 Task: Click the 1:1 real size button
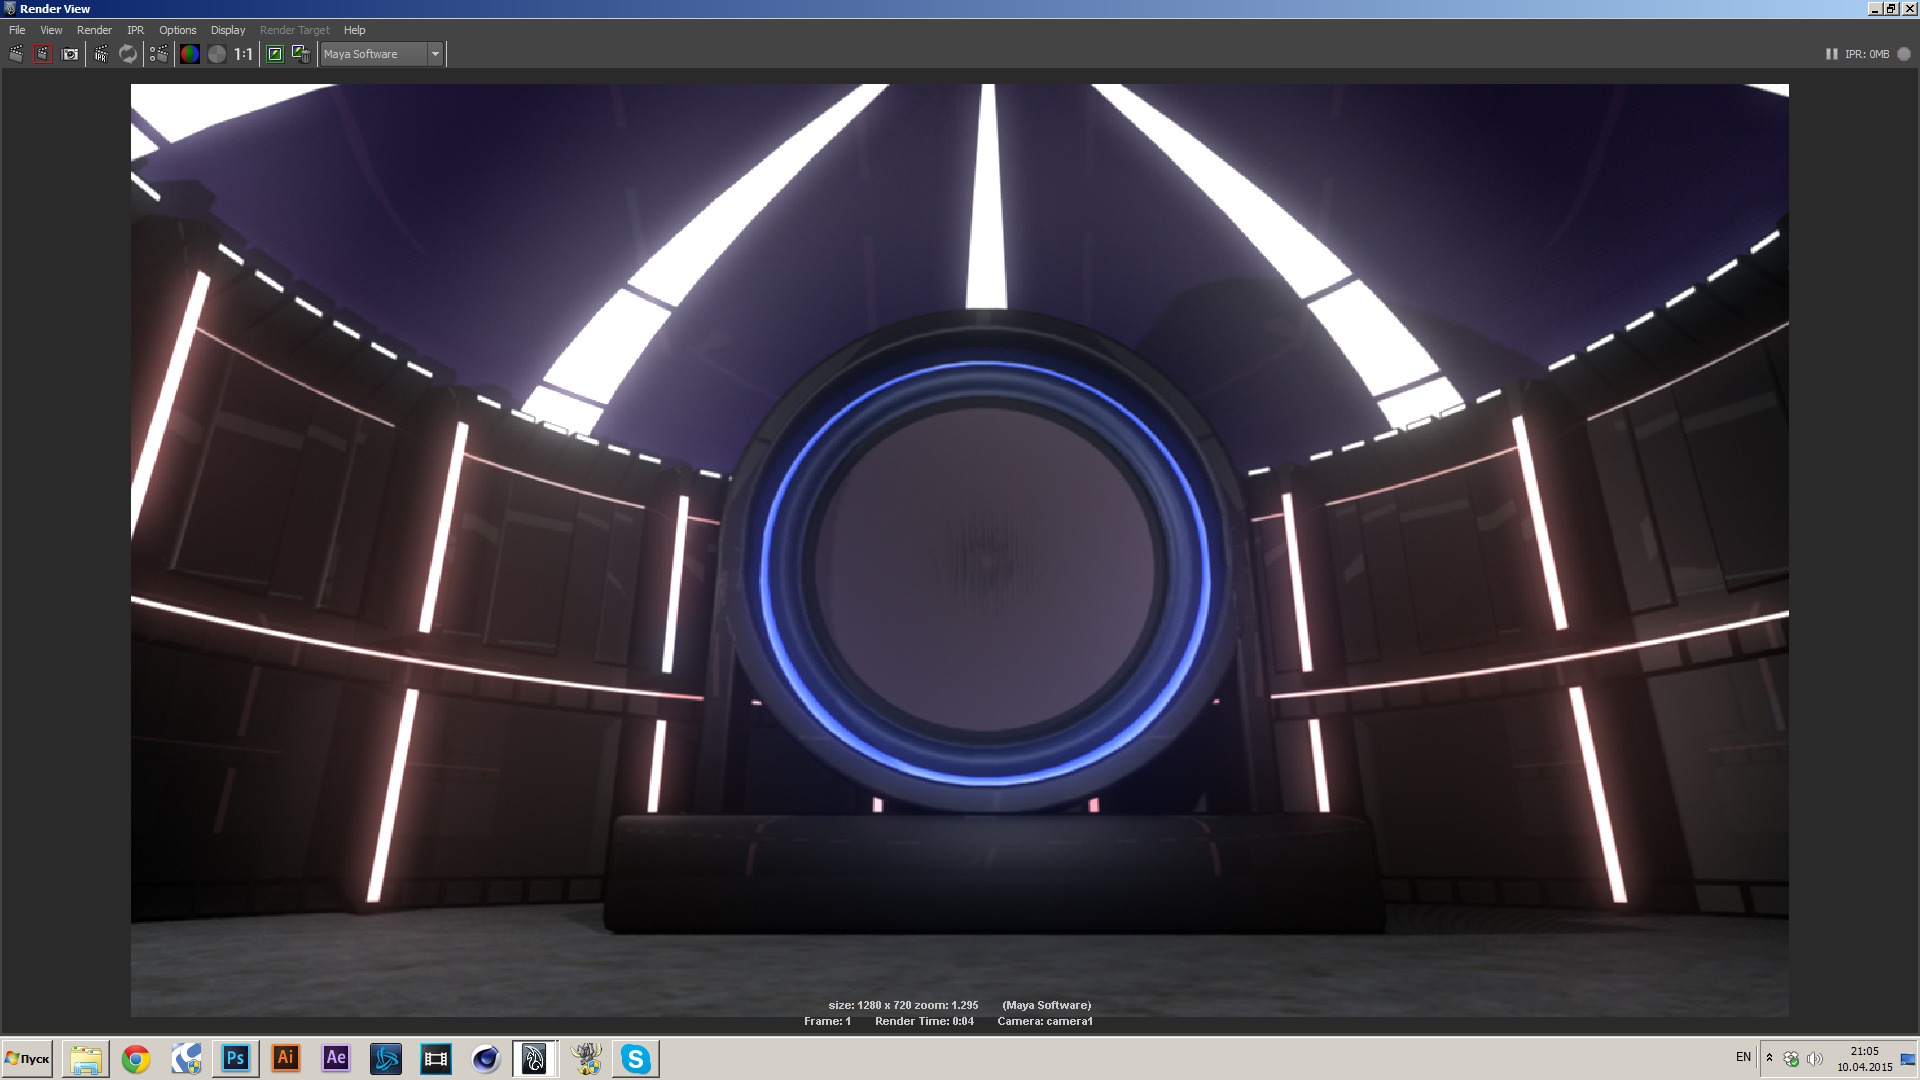click(243, 54)
